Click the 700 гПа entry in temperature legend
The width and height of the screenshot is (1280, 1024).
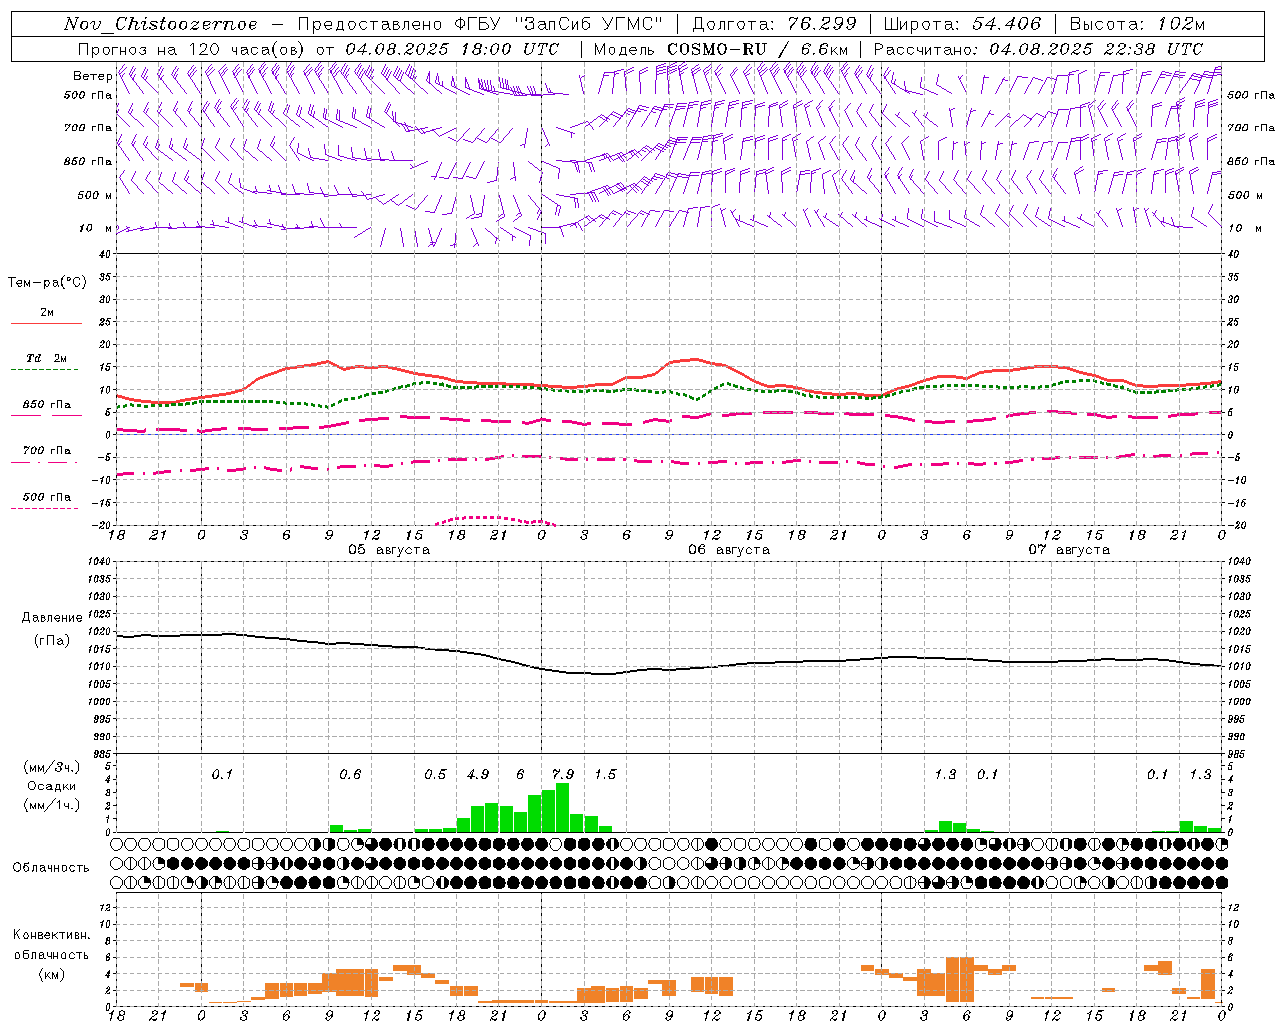[x=46, y=451]
